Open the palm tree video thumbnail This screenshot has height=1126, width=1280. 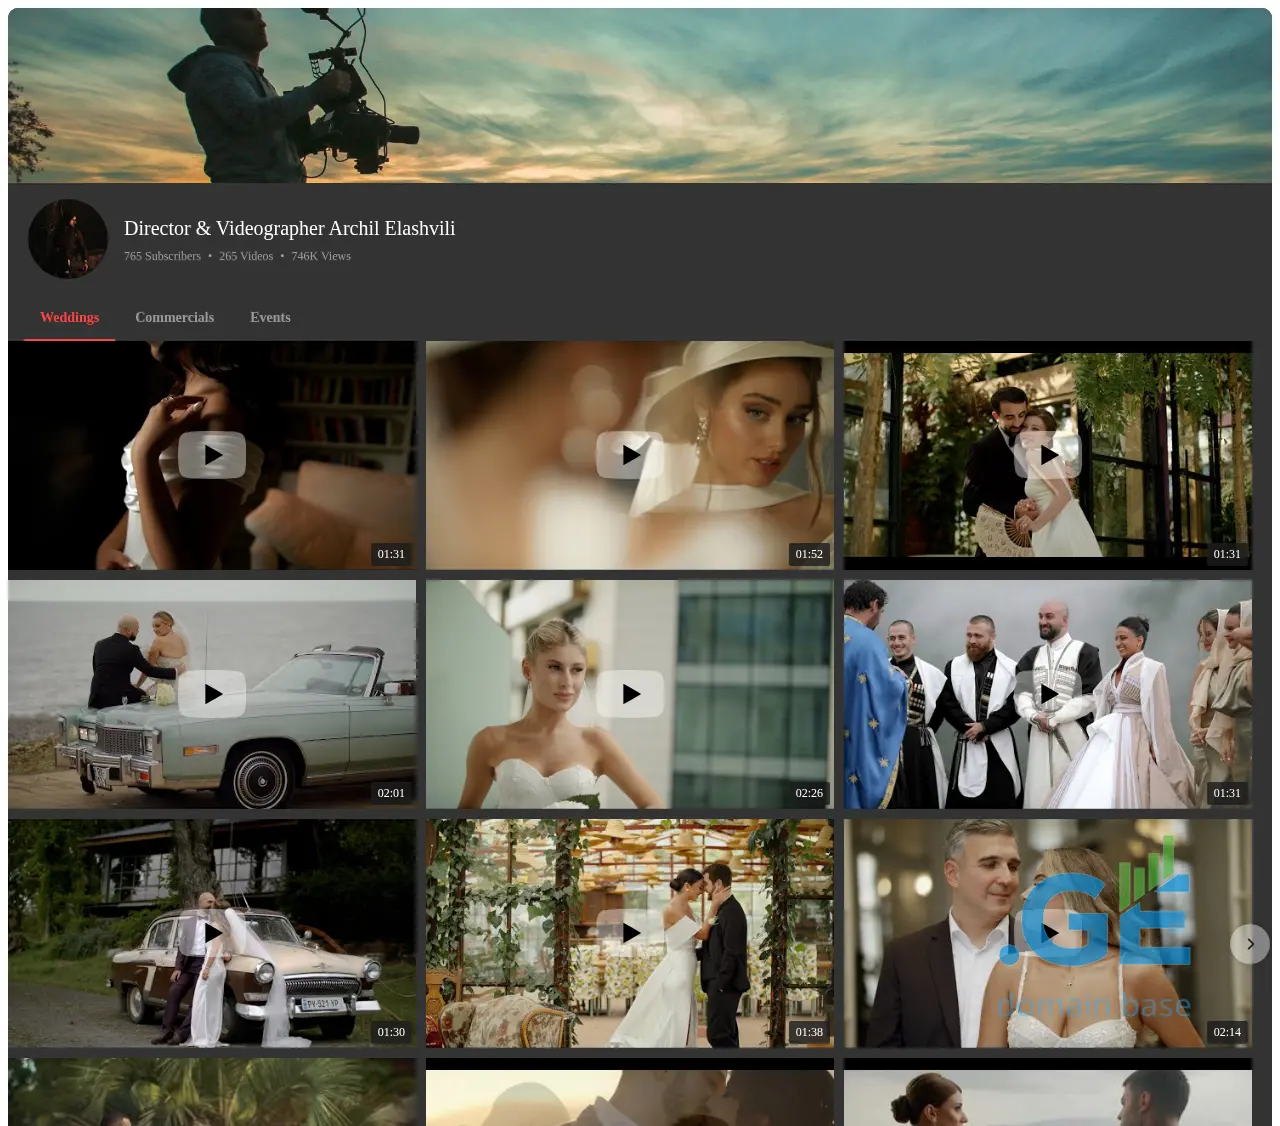[x=212, y=1092]
